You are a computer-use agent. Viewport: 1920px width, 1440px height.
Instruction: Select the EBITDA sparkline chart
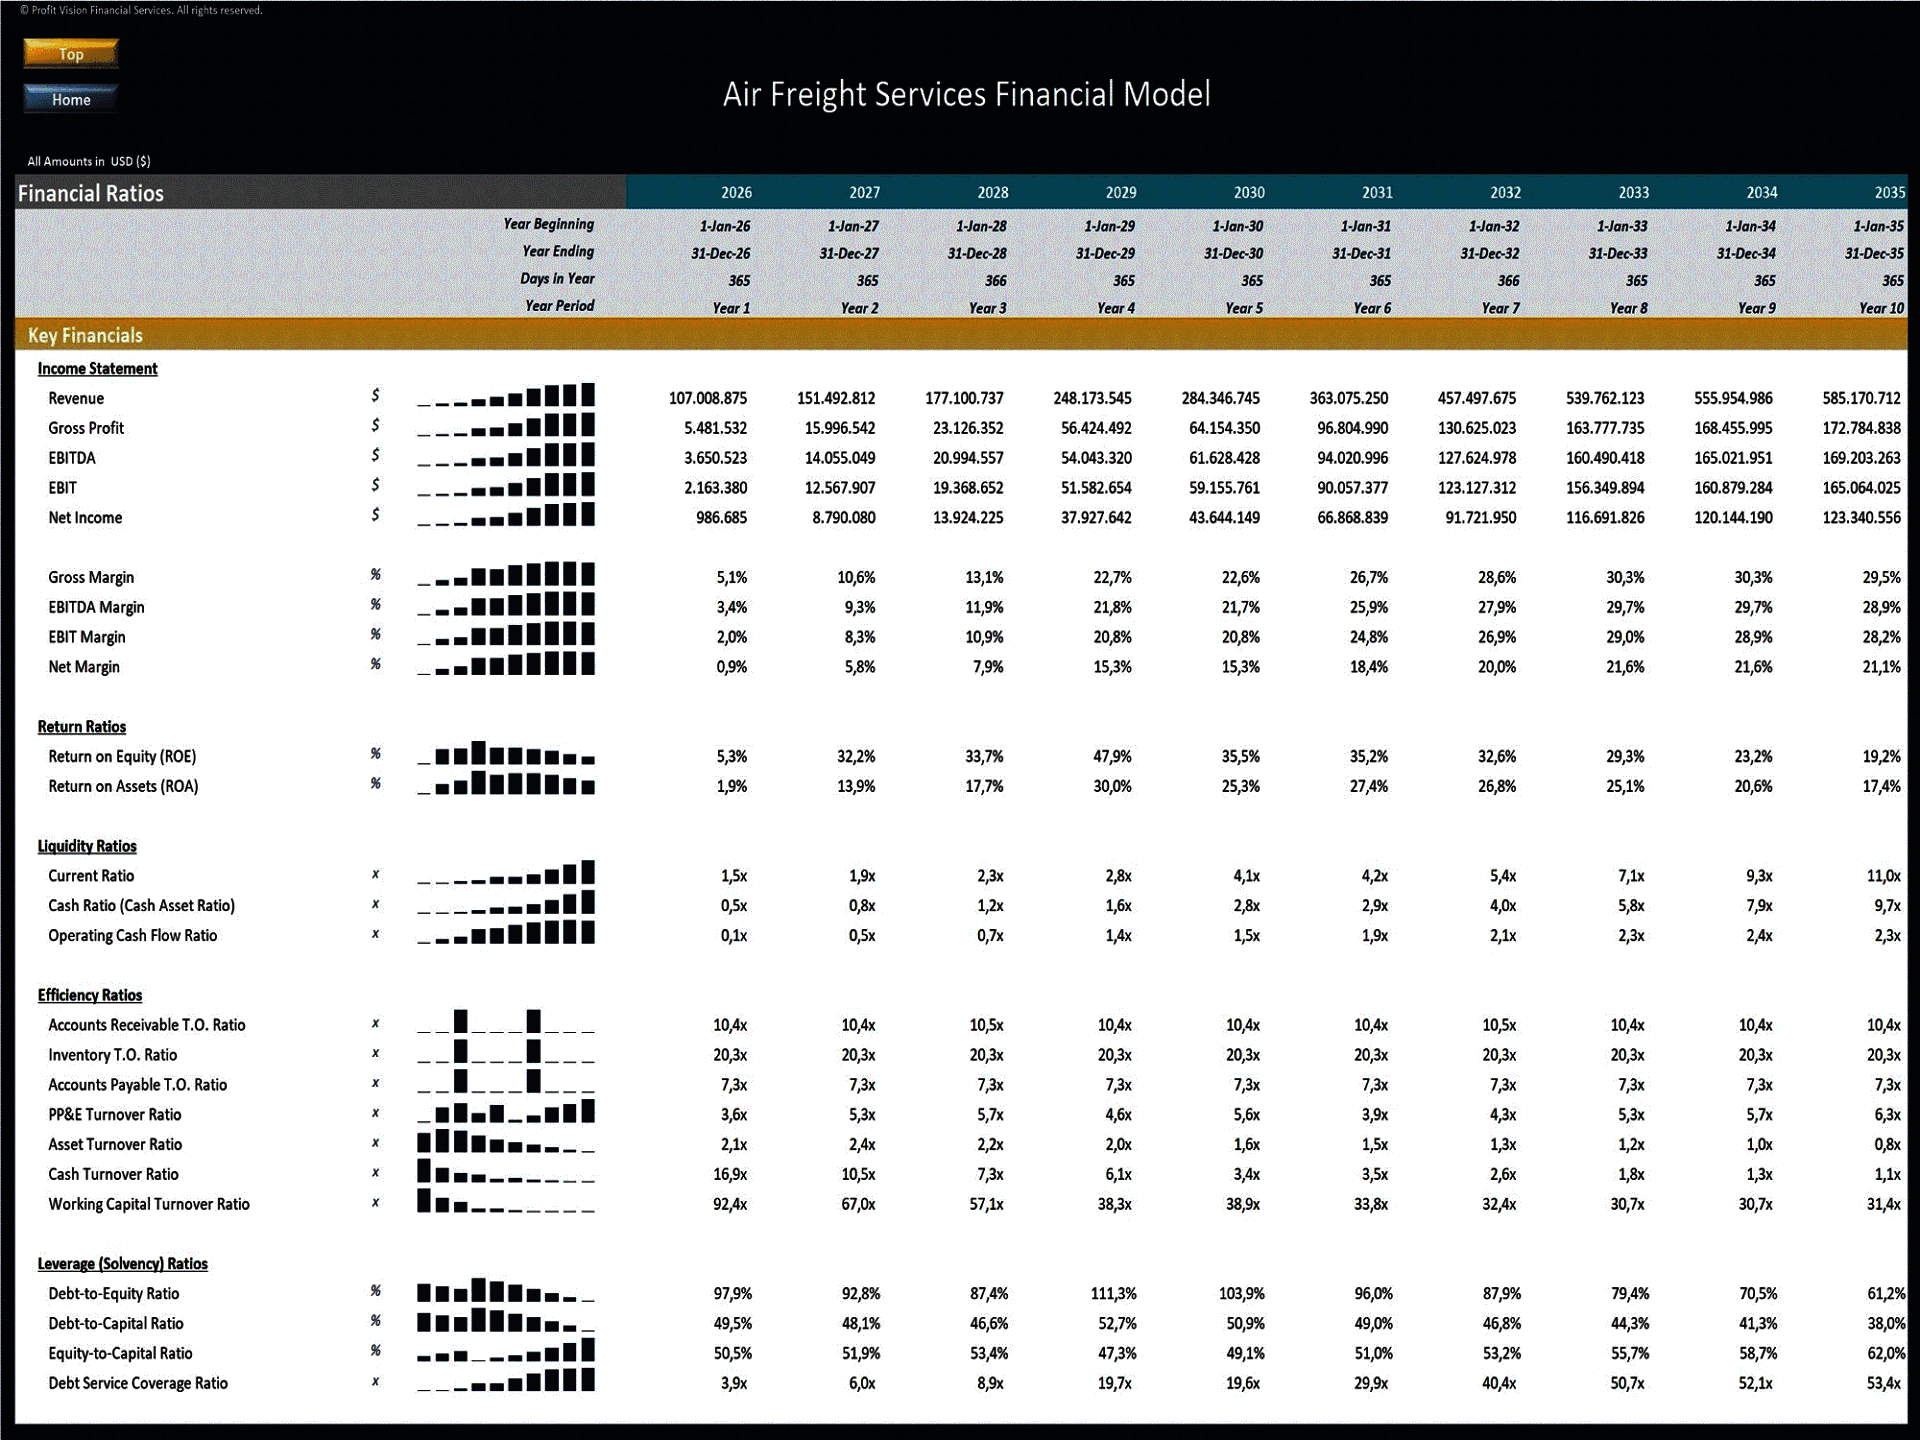(505, 457)
